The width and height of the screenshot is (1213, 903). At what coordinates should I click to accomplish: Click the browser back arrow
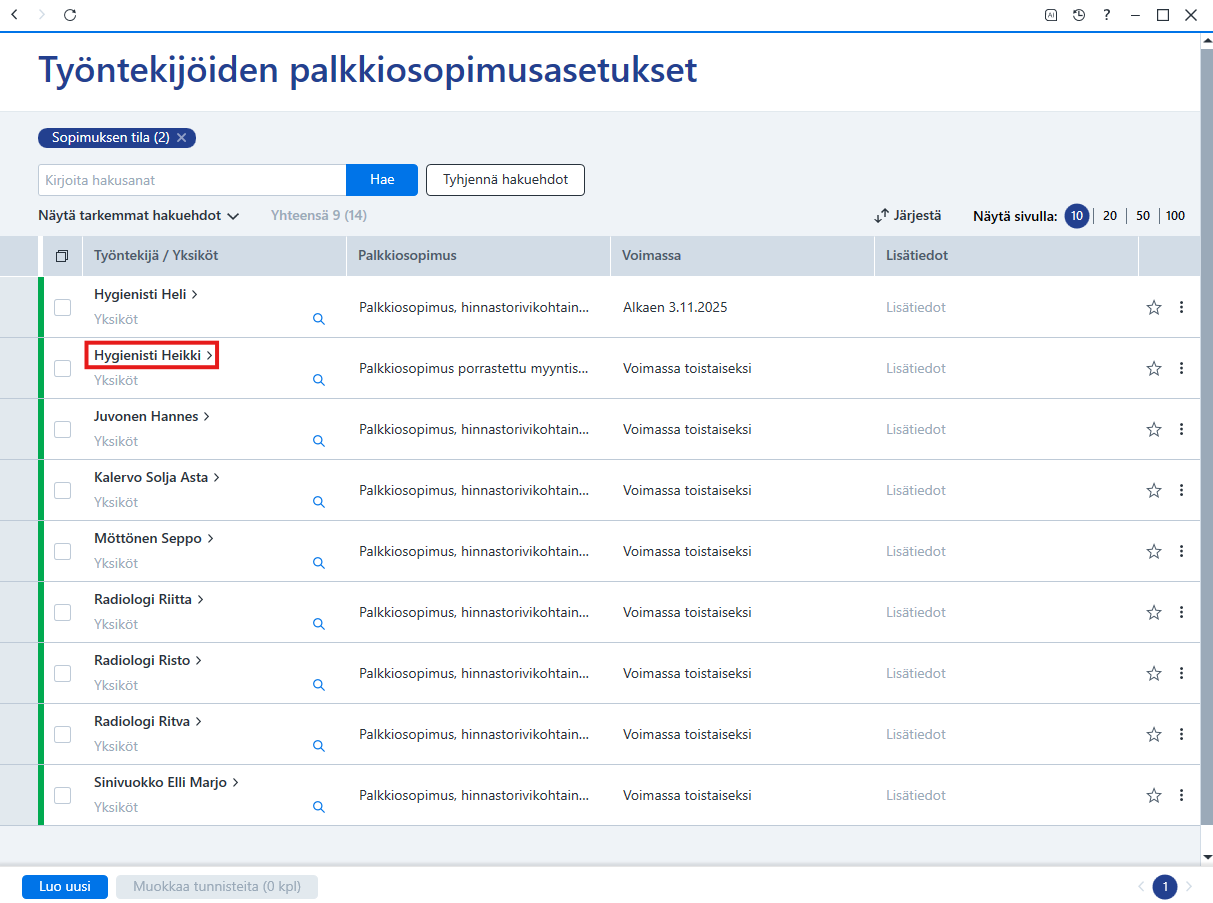(x=14, y=15)
